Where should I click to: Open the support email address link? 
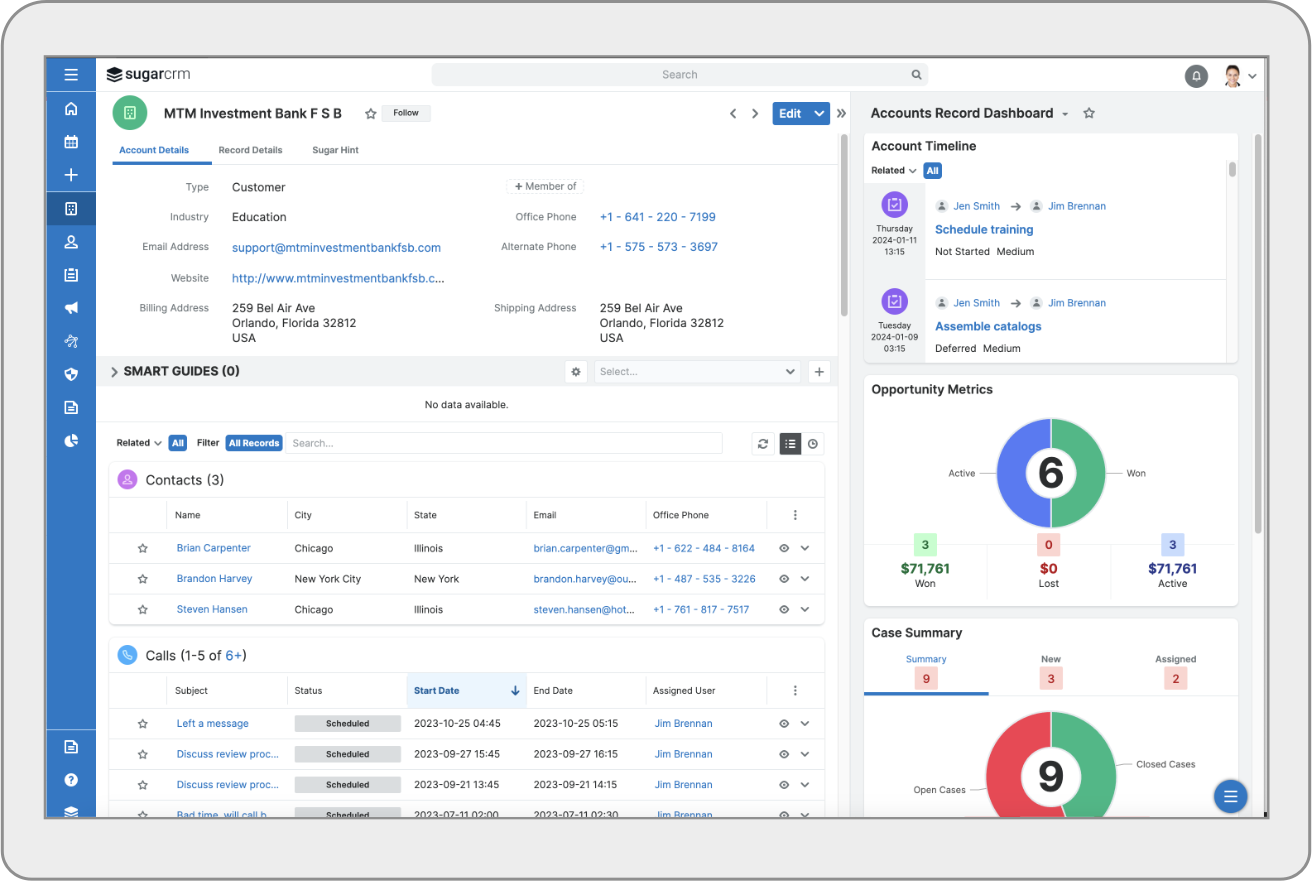click(336, 248)
